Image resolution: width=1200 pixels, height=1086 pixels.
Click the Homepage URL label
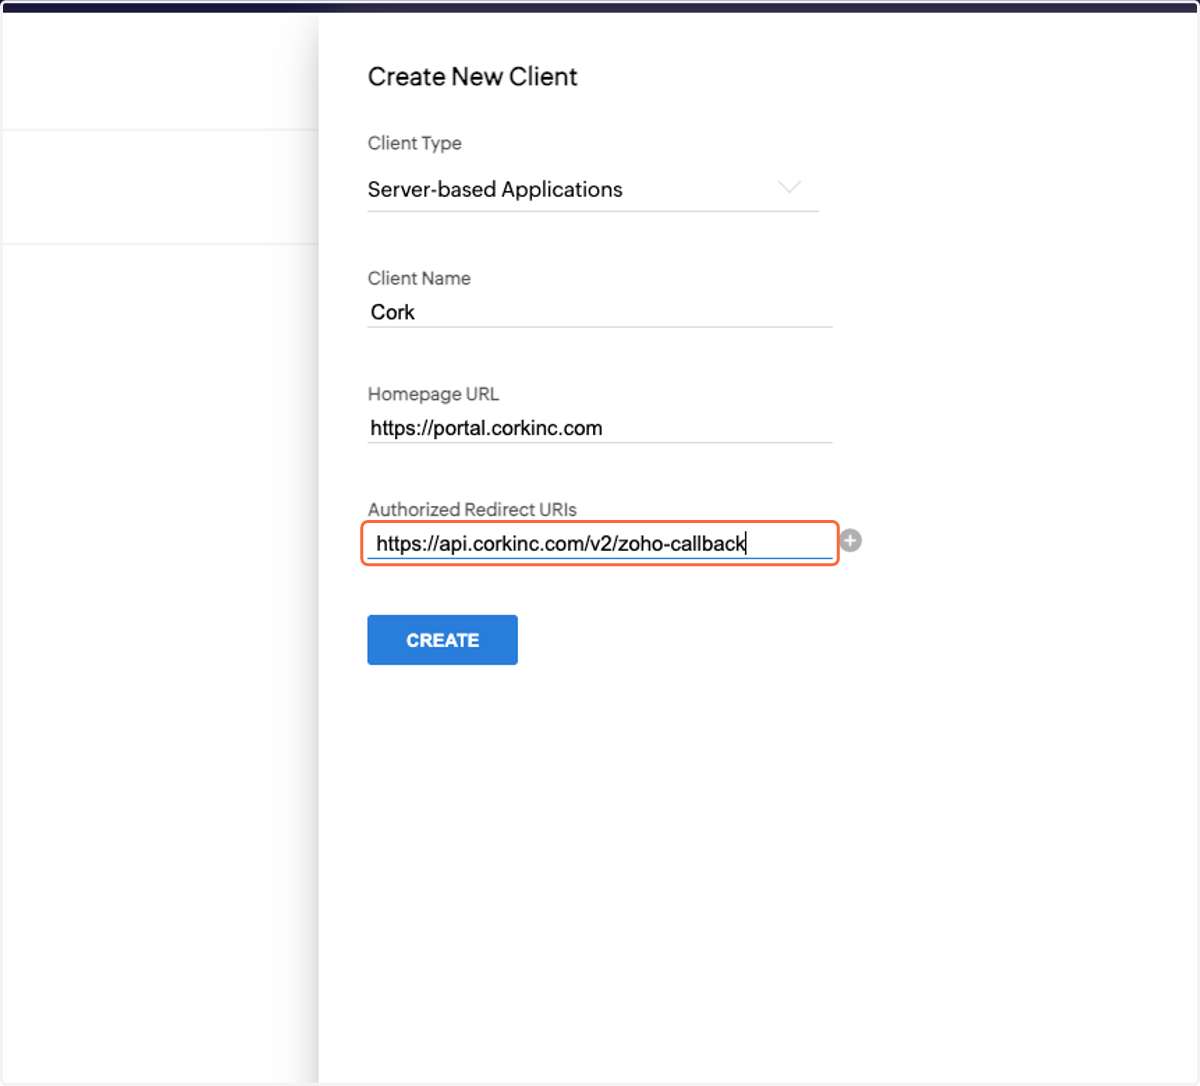click(433, 394)
